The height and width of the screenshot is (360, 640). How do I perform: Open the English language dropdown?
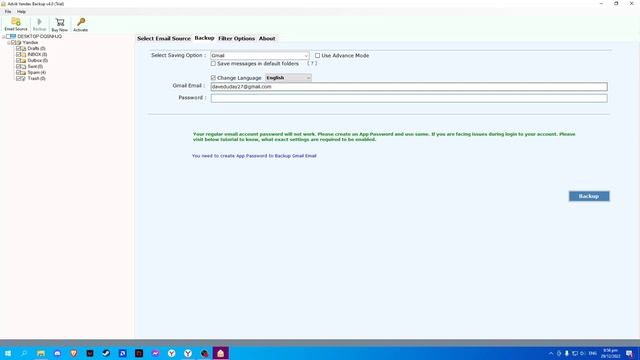[x=288, y=78]
